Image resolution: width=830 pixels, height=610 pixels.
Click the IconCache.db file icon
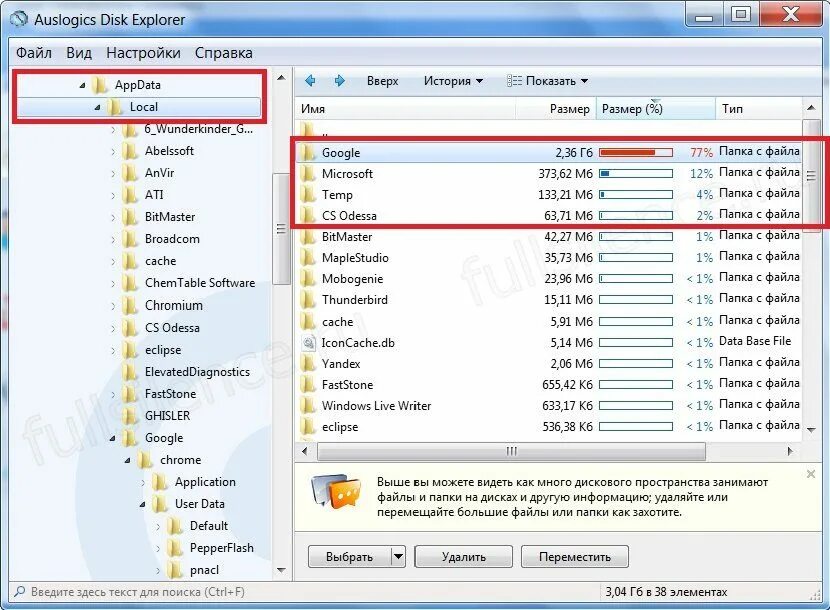point(309,343)
